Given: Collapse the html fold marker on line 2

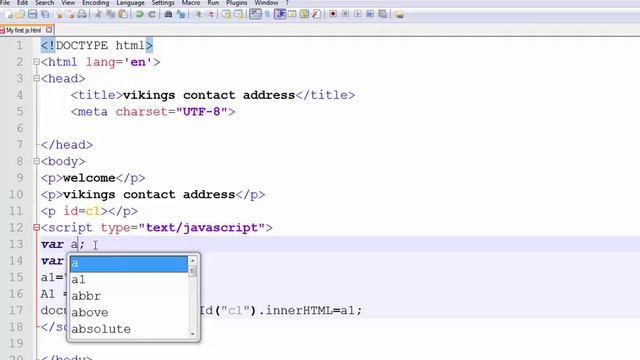Looking at the screenshot, I should (x=36, y=62).
